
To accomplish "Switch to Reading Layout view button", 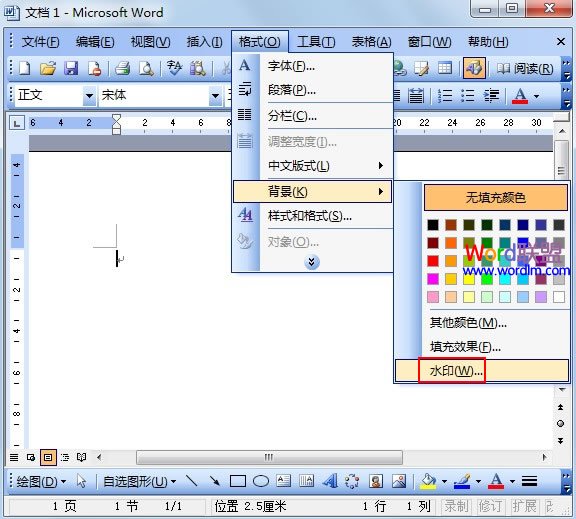I will [81, 457].
